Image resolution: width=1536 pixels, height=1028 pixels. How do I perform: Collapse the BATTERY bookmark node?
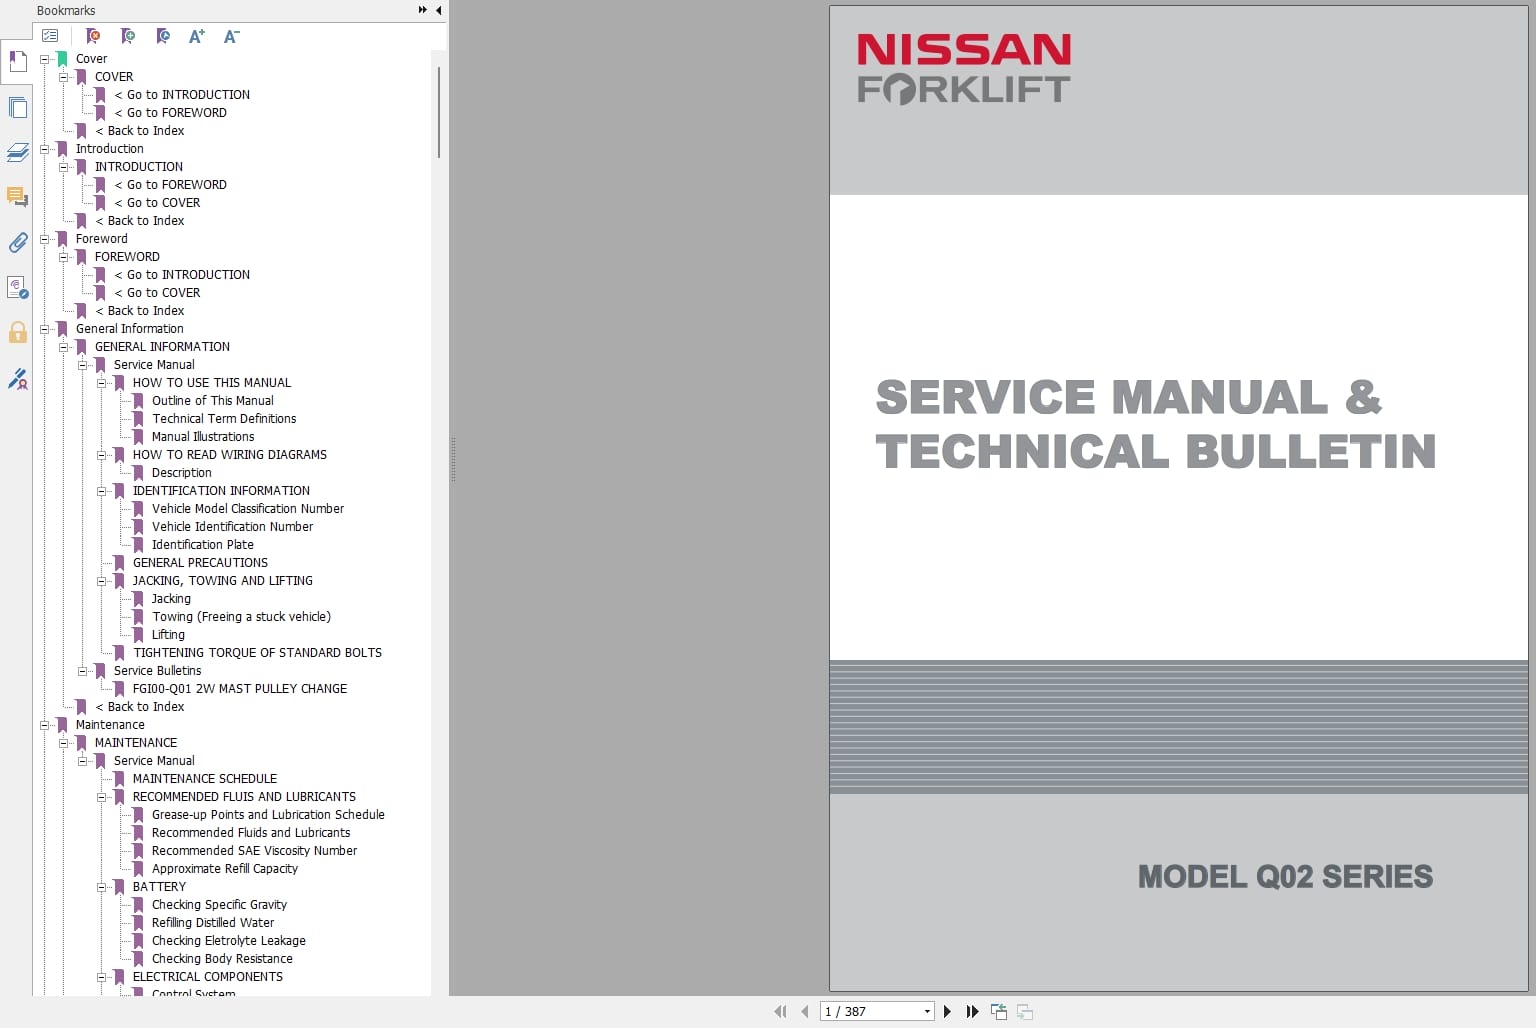(x=101, y=887)
